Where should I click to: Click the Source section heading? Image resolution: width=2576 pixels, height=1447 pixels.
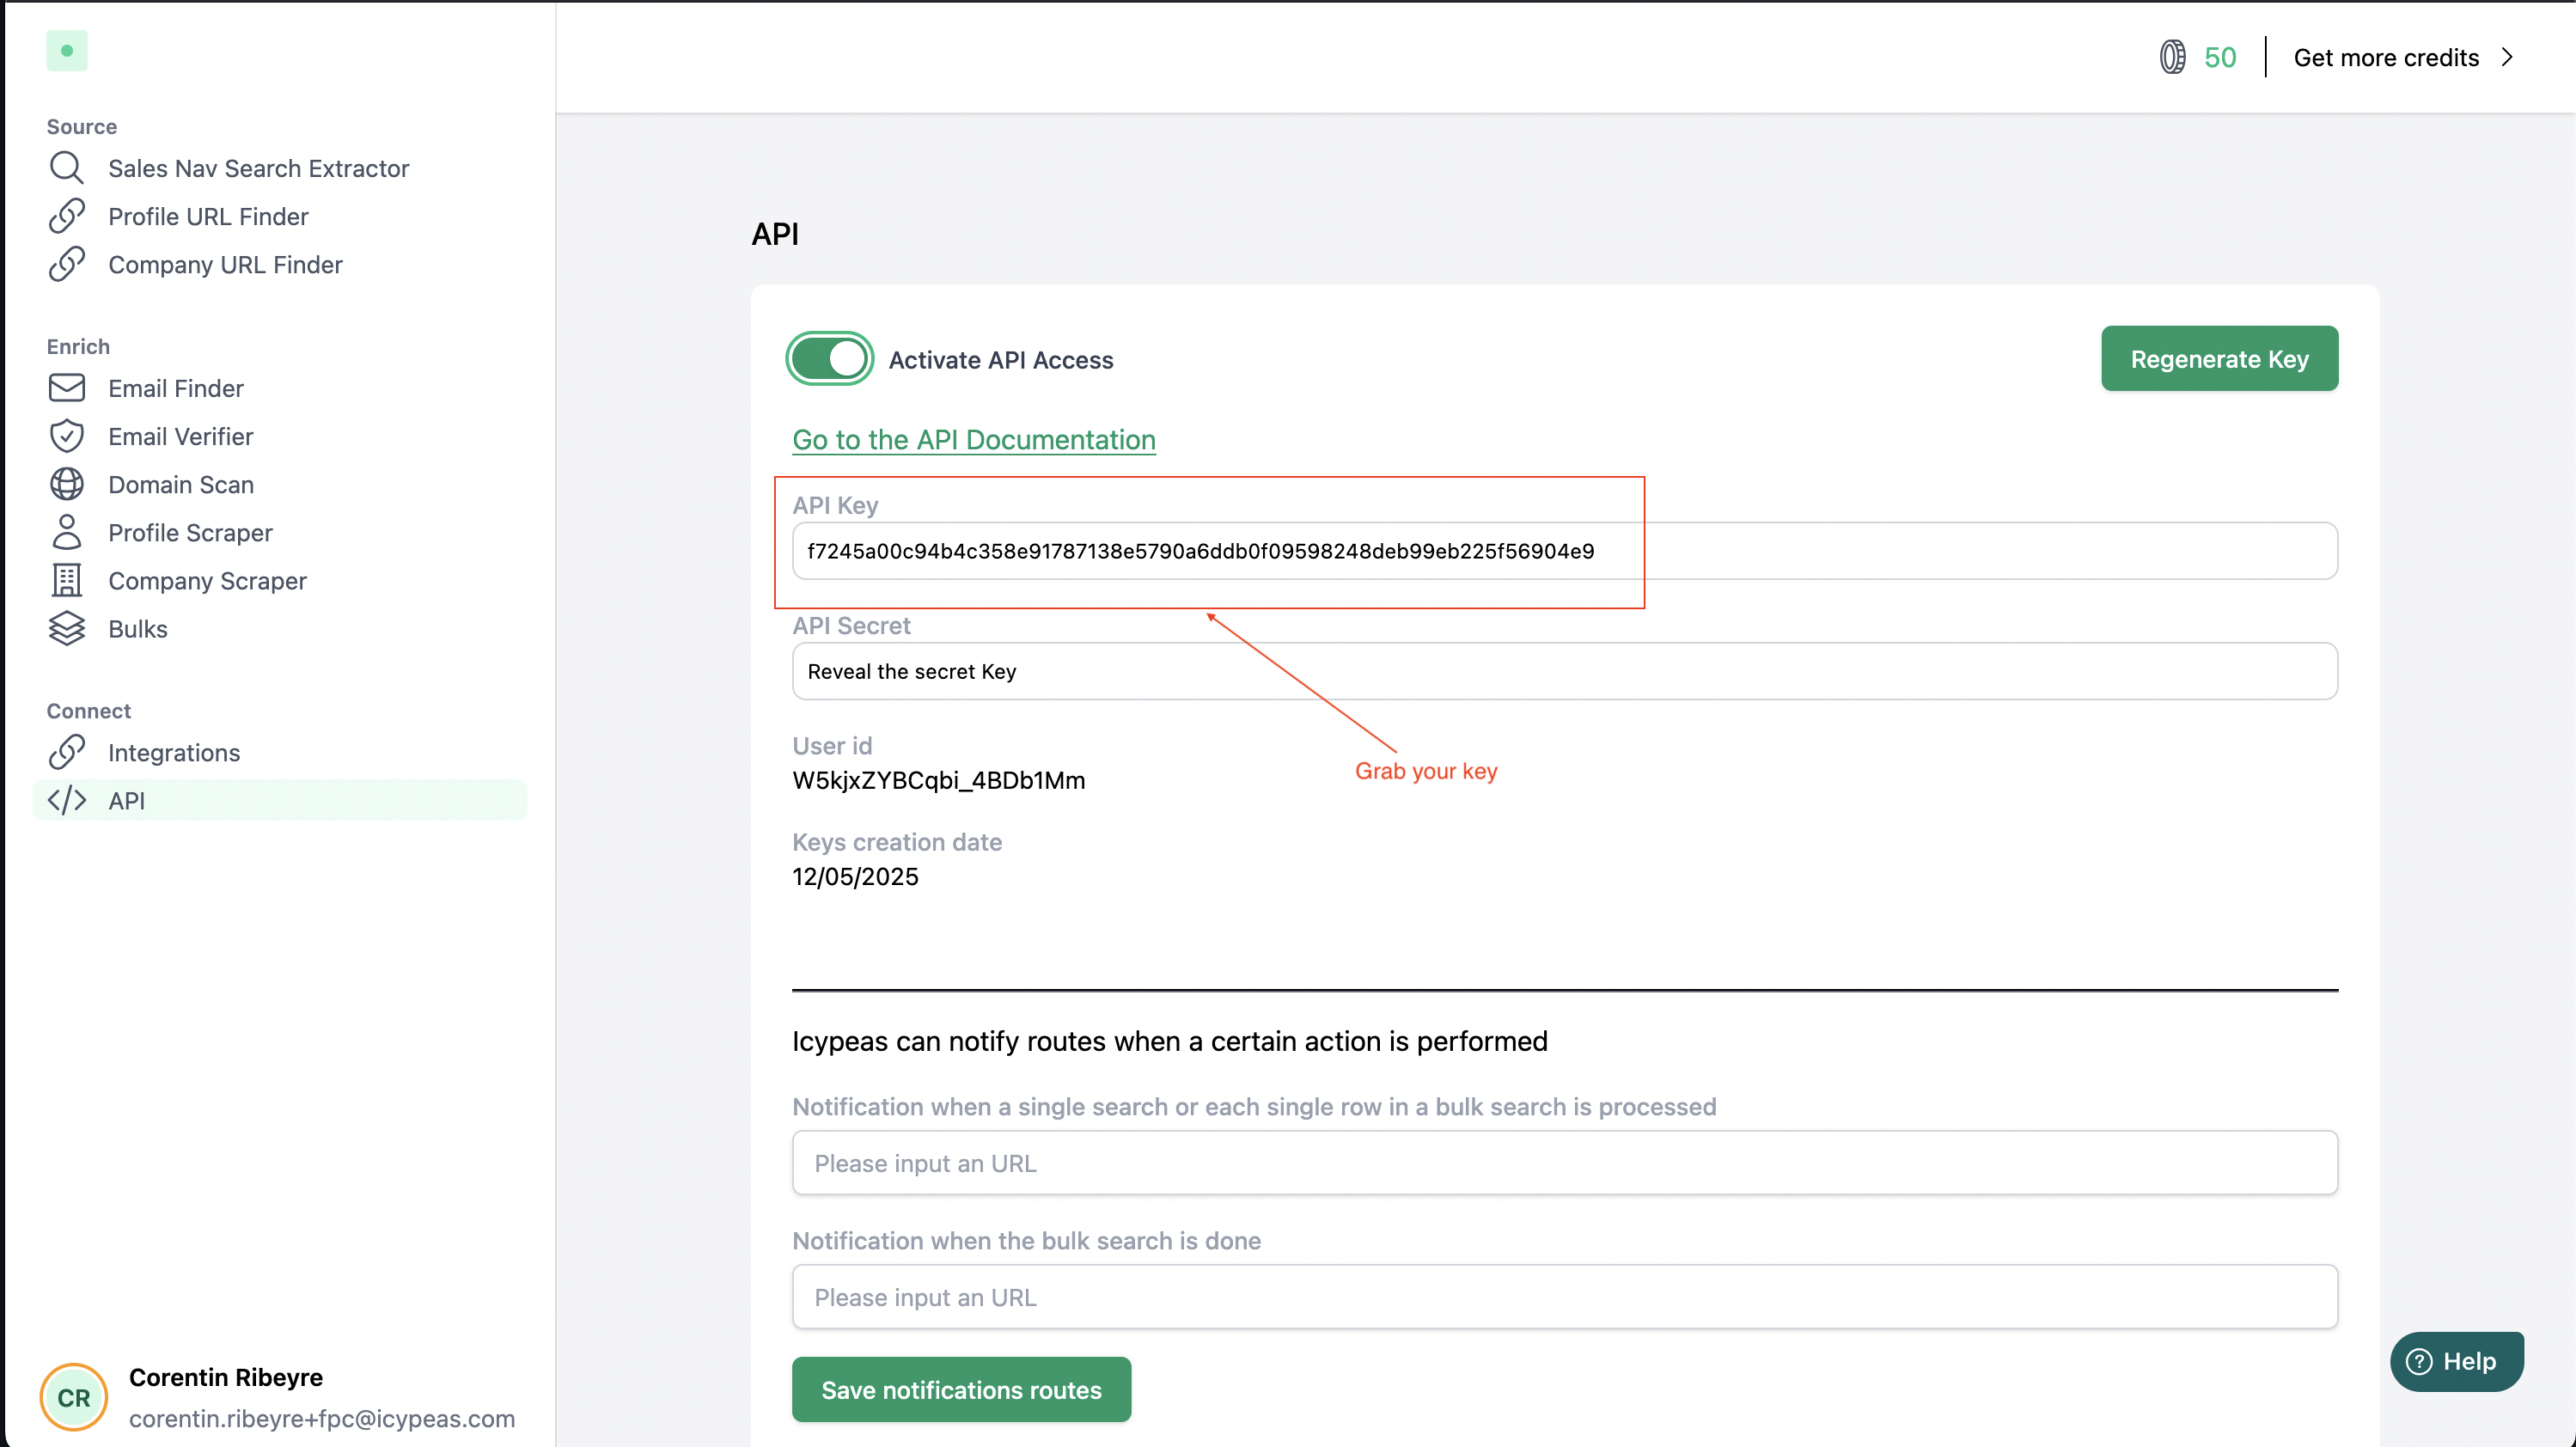[x=81, y=126]
